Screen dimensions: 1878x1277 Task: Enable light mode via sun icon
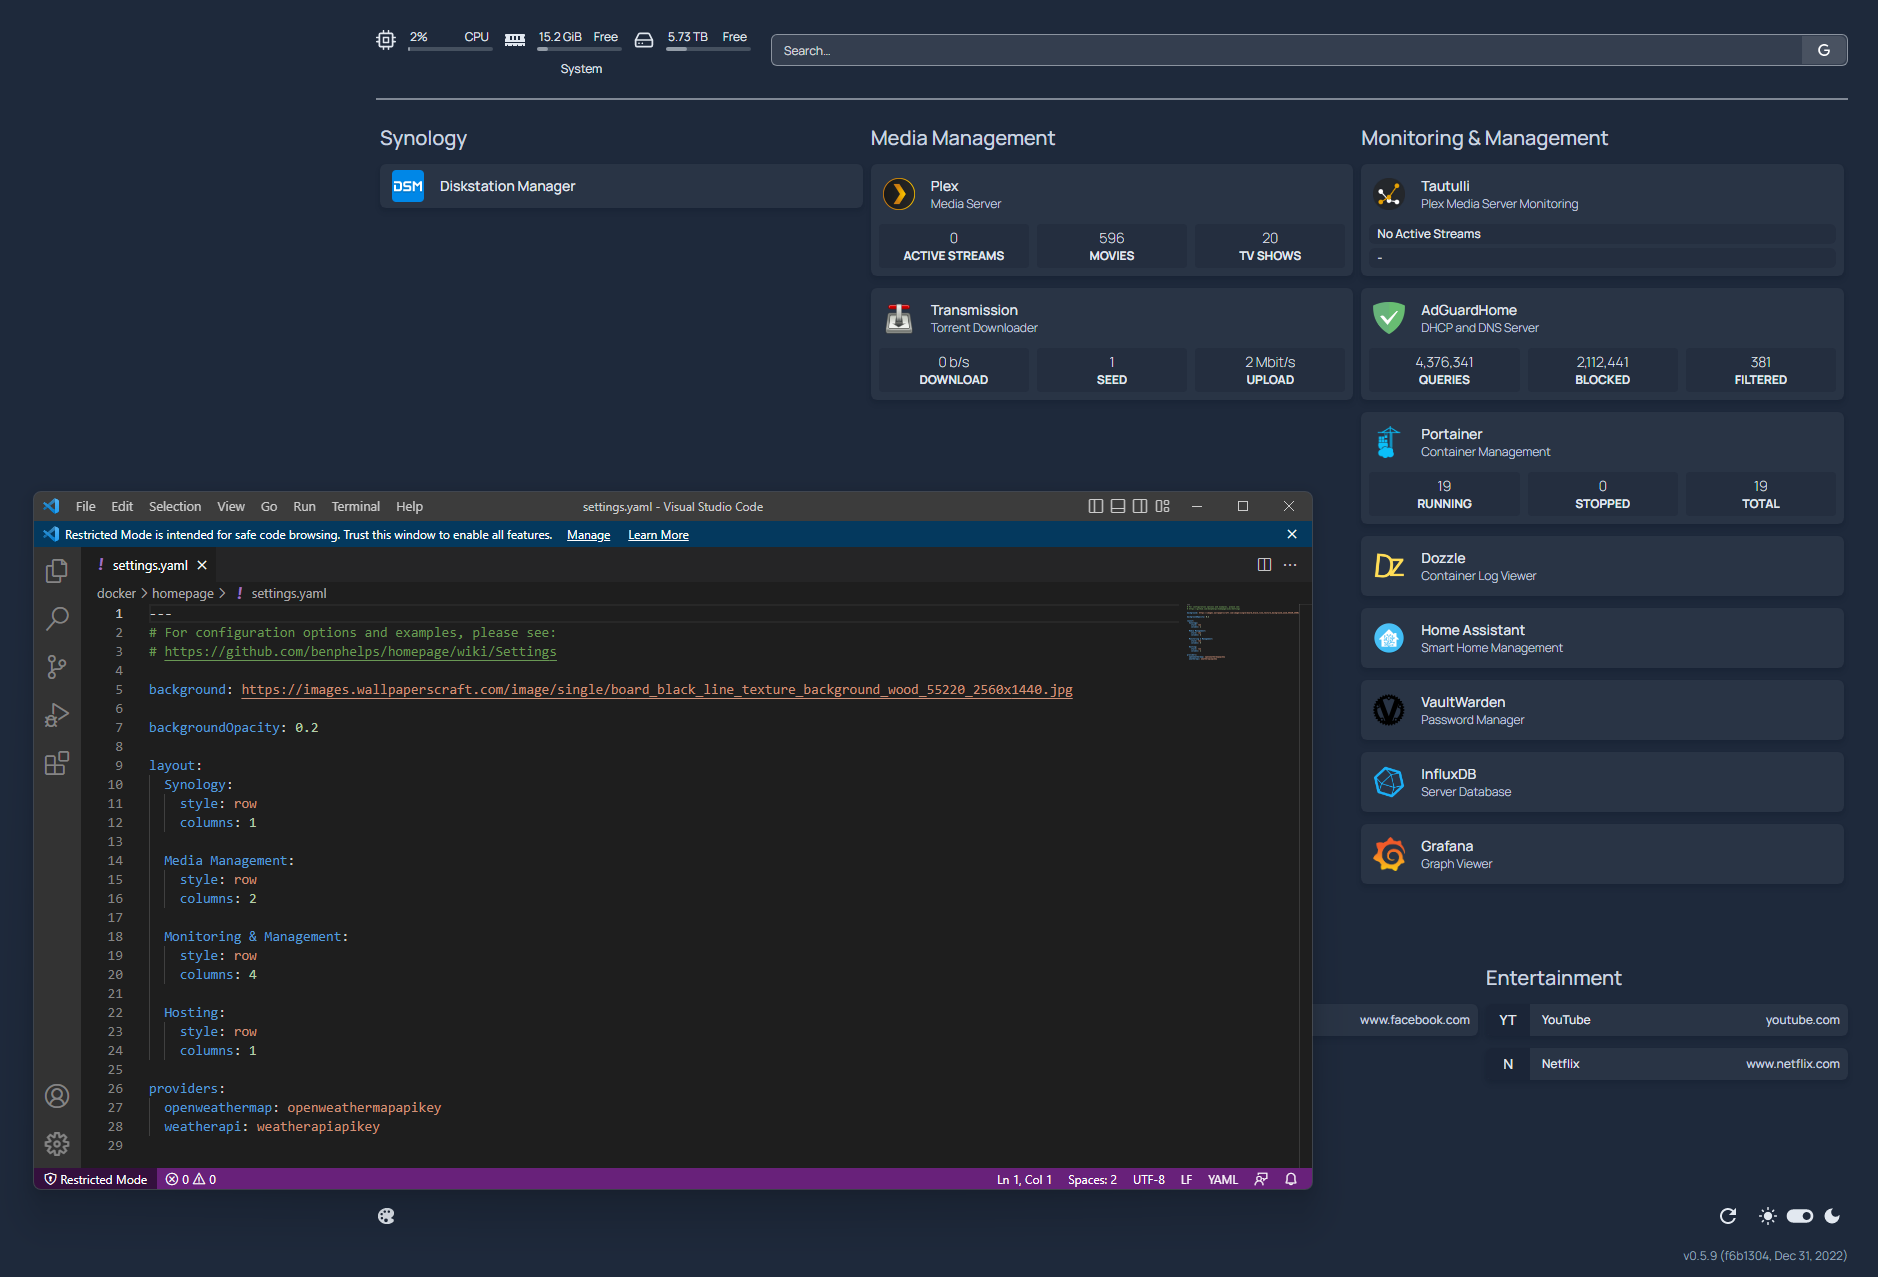click(1767, 1216)
